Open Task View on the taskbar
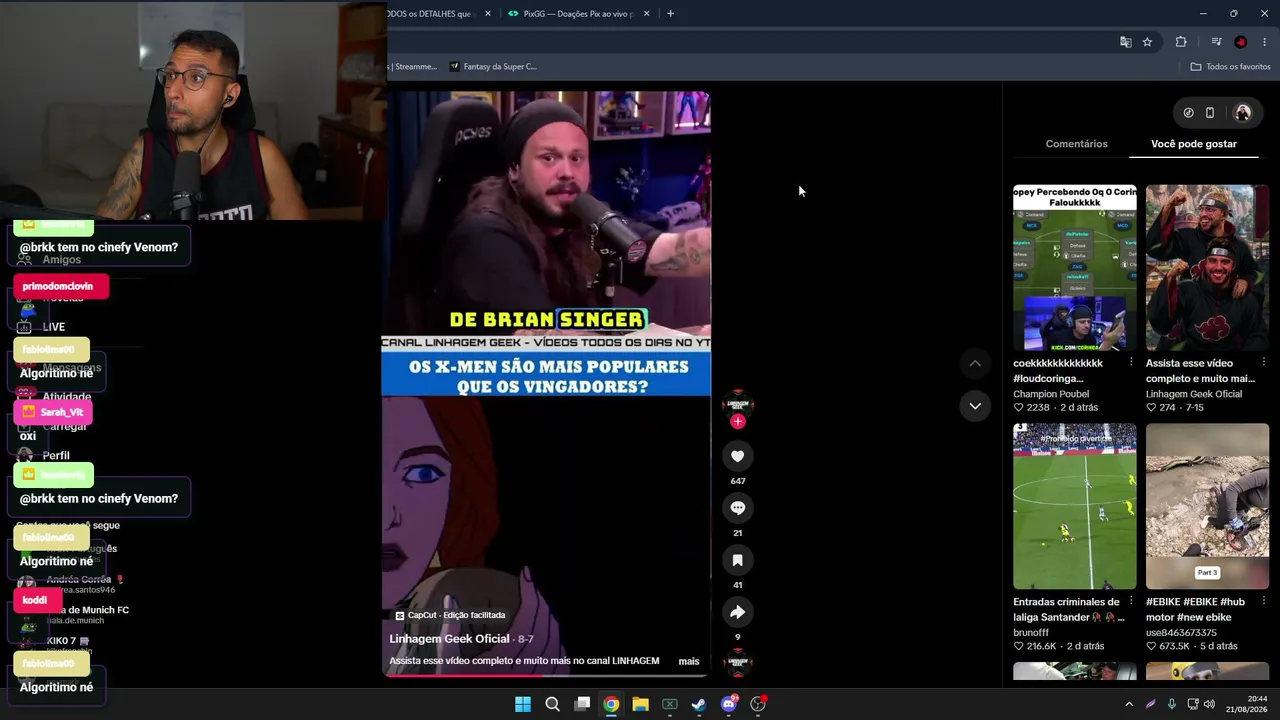1280x720 pixels. coord(582,704)
